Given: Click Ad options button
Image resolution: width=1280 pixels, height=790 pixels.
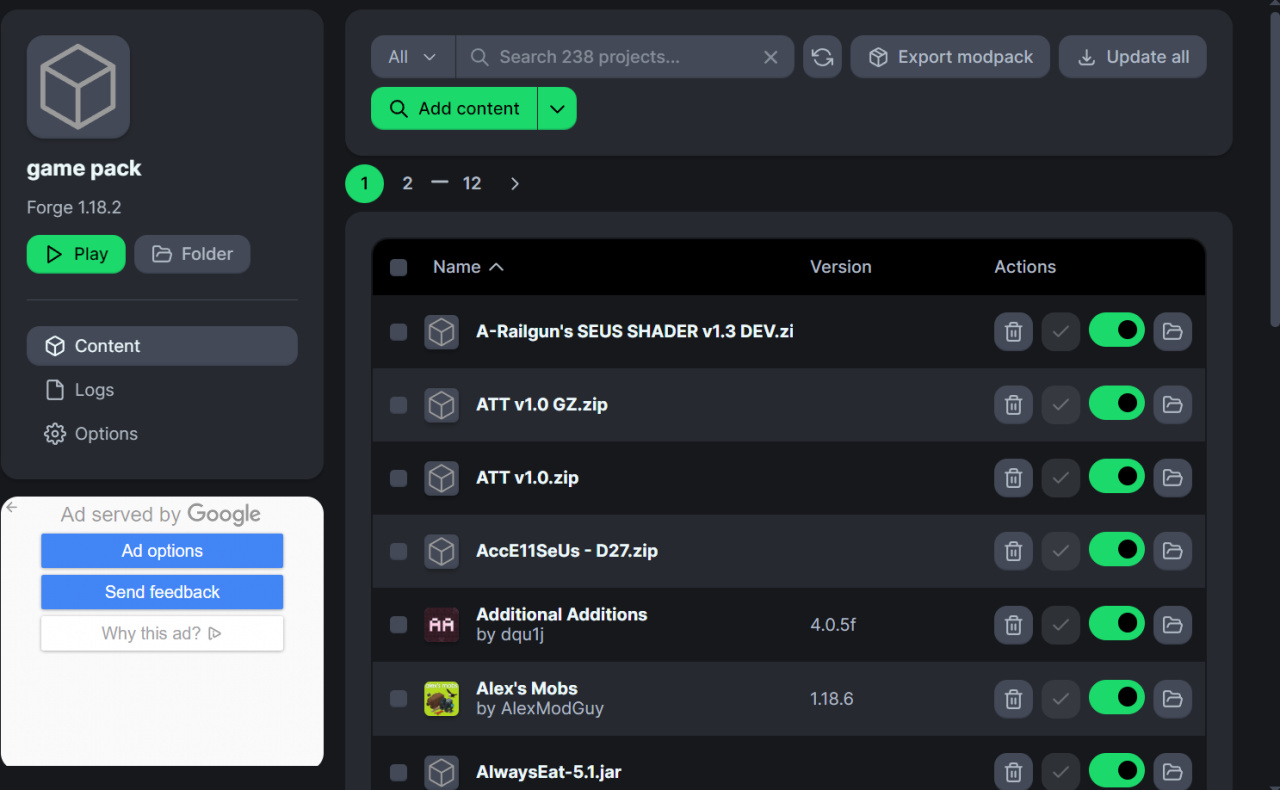Looking at the screenshot, I should pos(162,551).
